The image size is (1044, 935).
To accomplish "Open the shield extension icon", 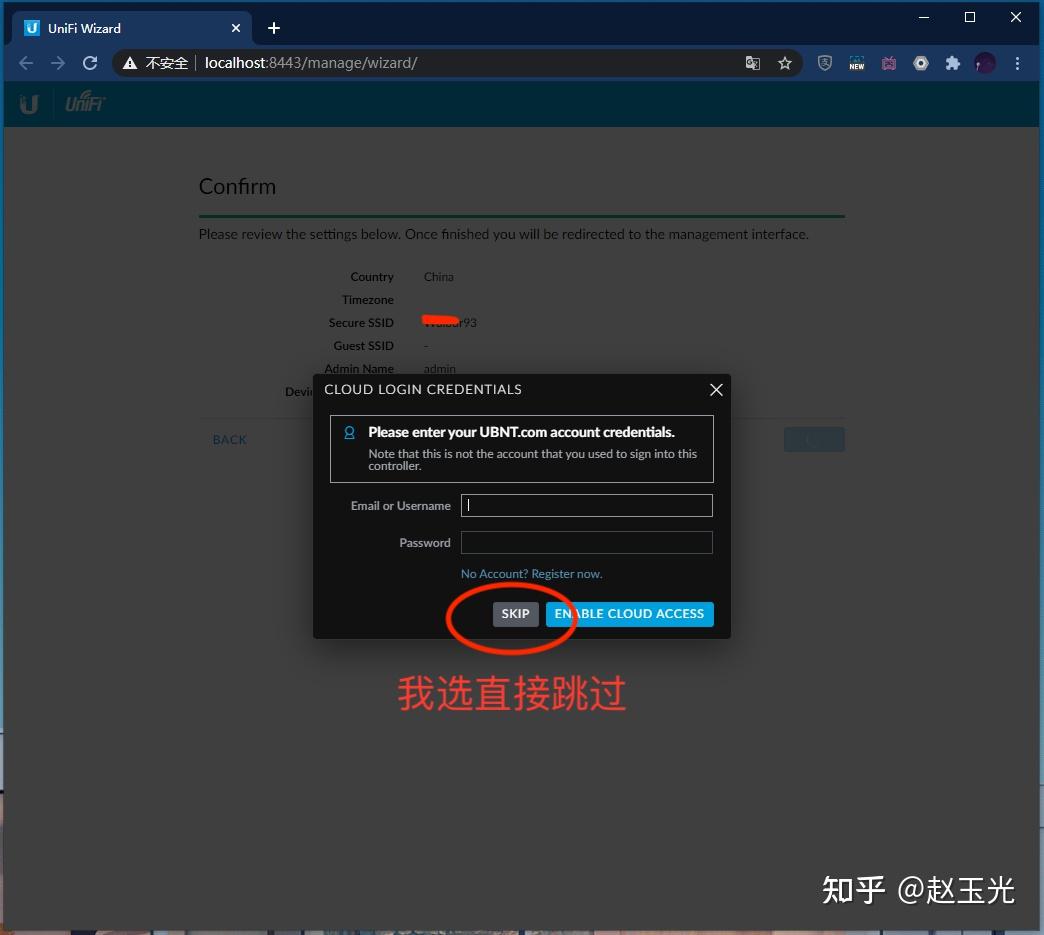I will point(824,63).
